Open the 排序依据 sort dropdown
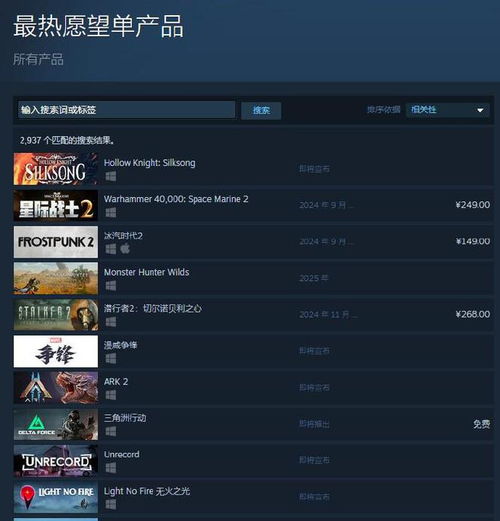The height and width of the screenshot is (521, 500). click(x=447, y=110)
